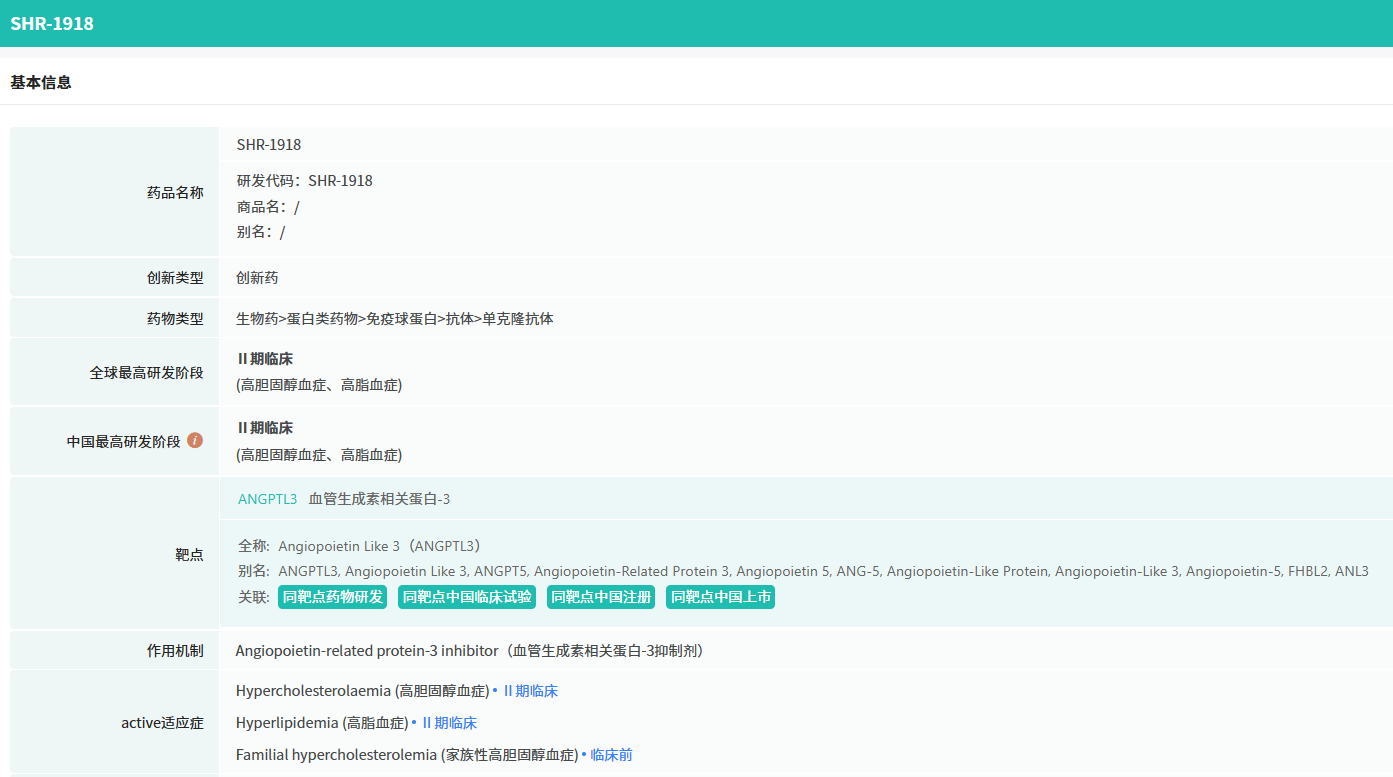Image resolution: width=1393 pixels, height=777 pixels.
Task: Click the 同靶点药物研发 button
Action: [x=332, y=597]
